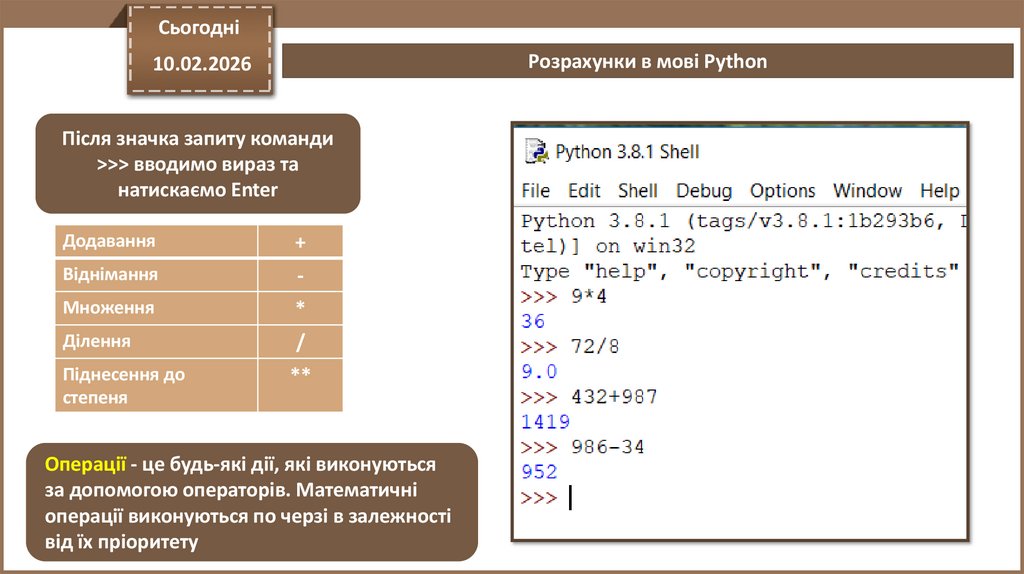Screen dimensions: 1024x574
Task: Open the Options menu
Action: (783, 191)
